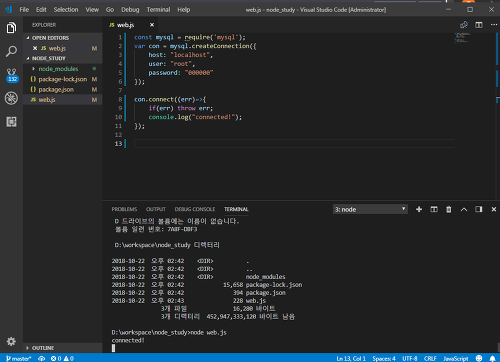Change indentation via Spaces: 4
Viewport: 500px width, 362px height.
click(x=384, y=358)
